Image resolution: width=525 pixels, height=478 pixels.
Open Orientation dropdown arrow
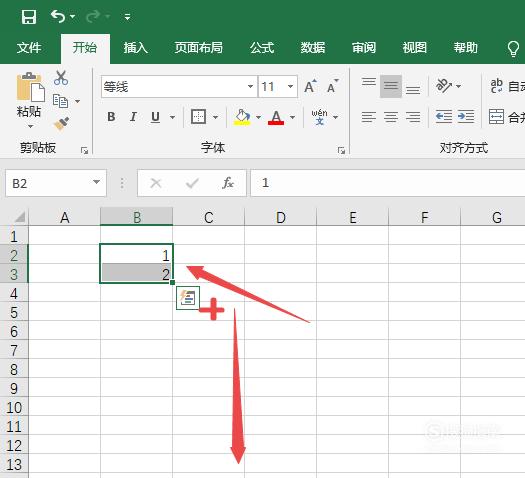coord(459,86)
